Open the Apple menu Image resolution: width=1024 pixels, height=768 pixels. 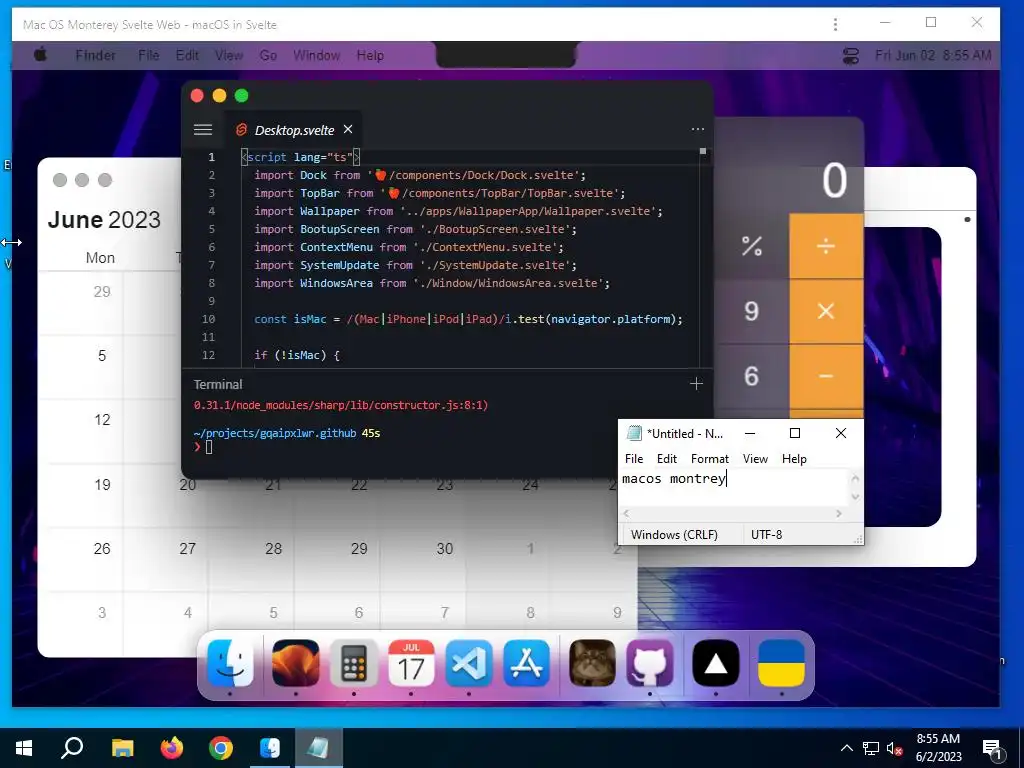point(40,55)
